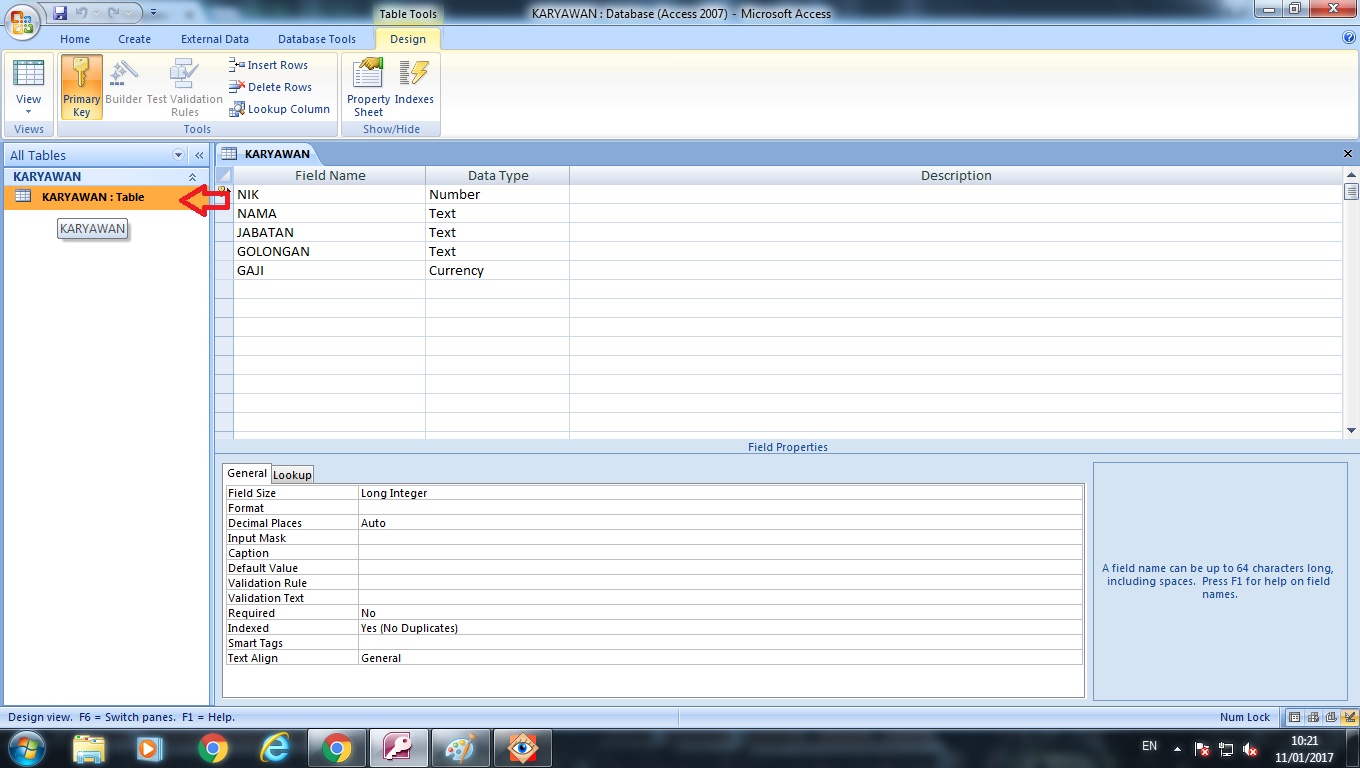
Task: Save the database with the floppy icon
Action: (60, 13)
